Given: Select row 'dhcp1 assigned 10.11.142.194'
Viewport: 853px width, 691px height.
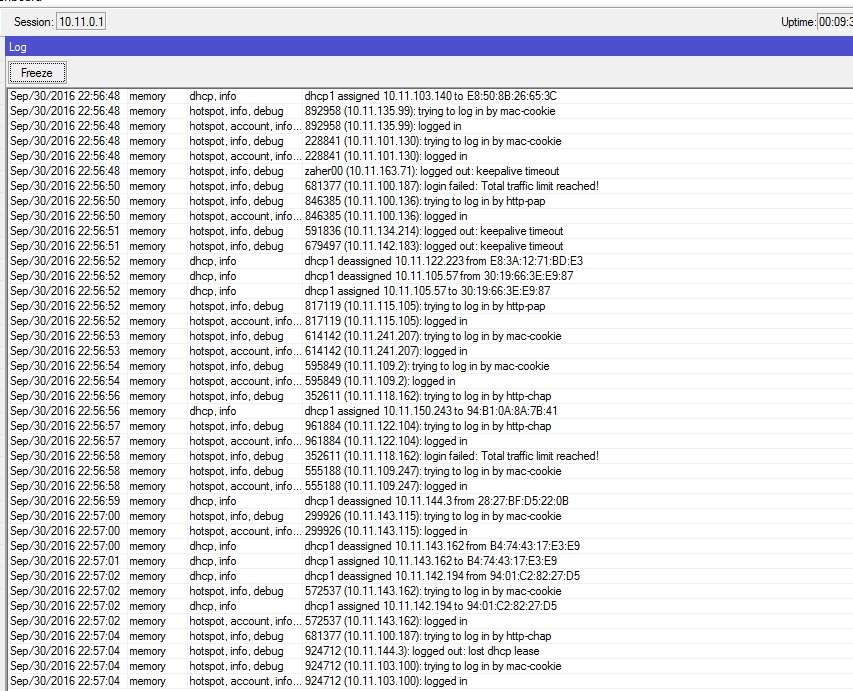Looking at the screenshot, I should [430, 606].
